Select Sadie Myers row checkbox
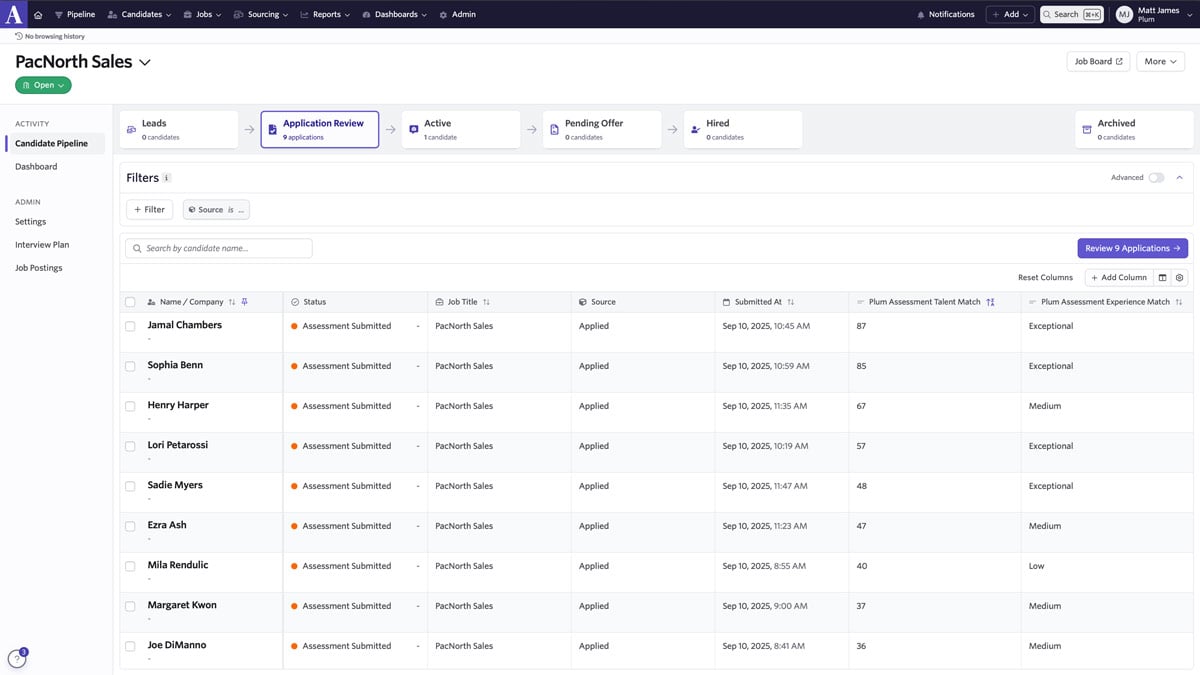The image size is (1200, 675). 130,486
